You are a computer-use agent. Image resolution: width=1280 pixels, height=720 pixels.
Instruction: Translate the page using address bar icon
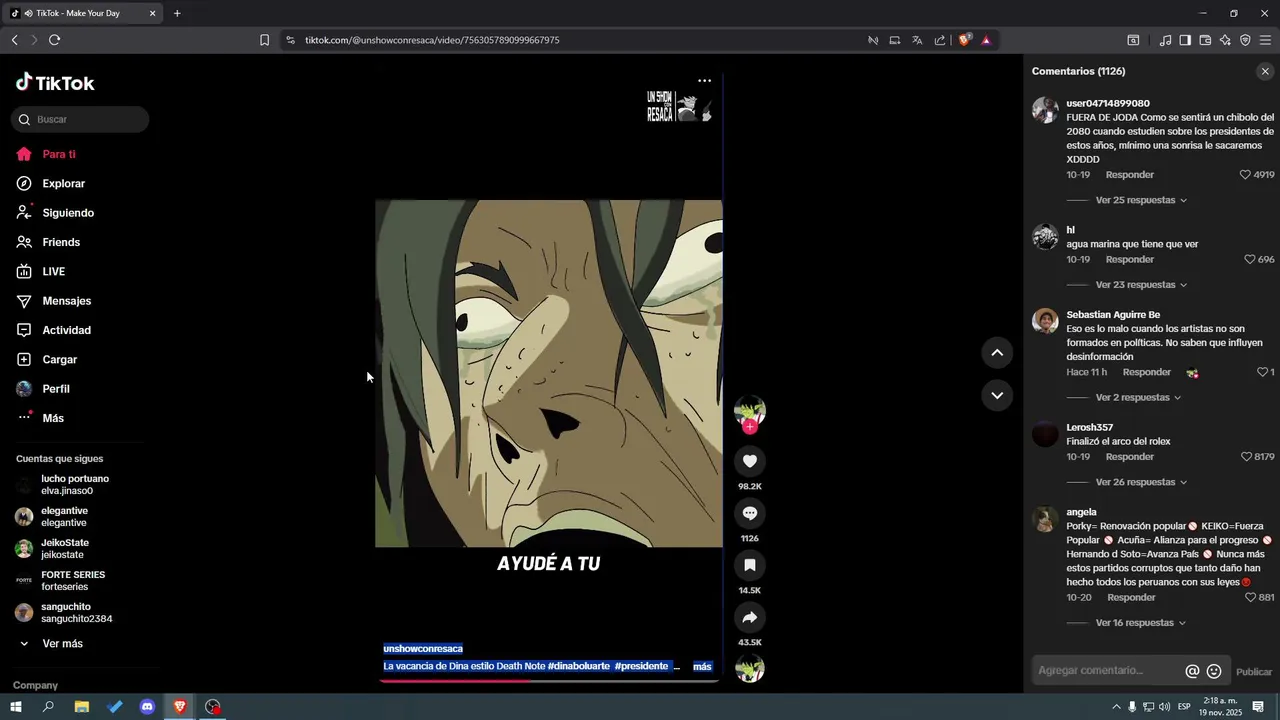tap(917, 40)
